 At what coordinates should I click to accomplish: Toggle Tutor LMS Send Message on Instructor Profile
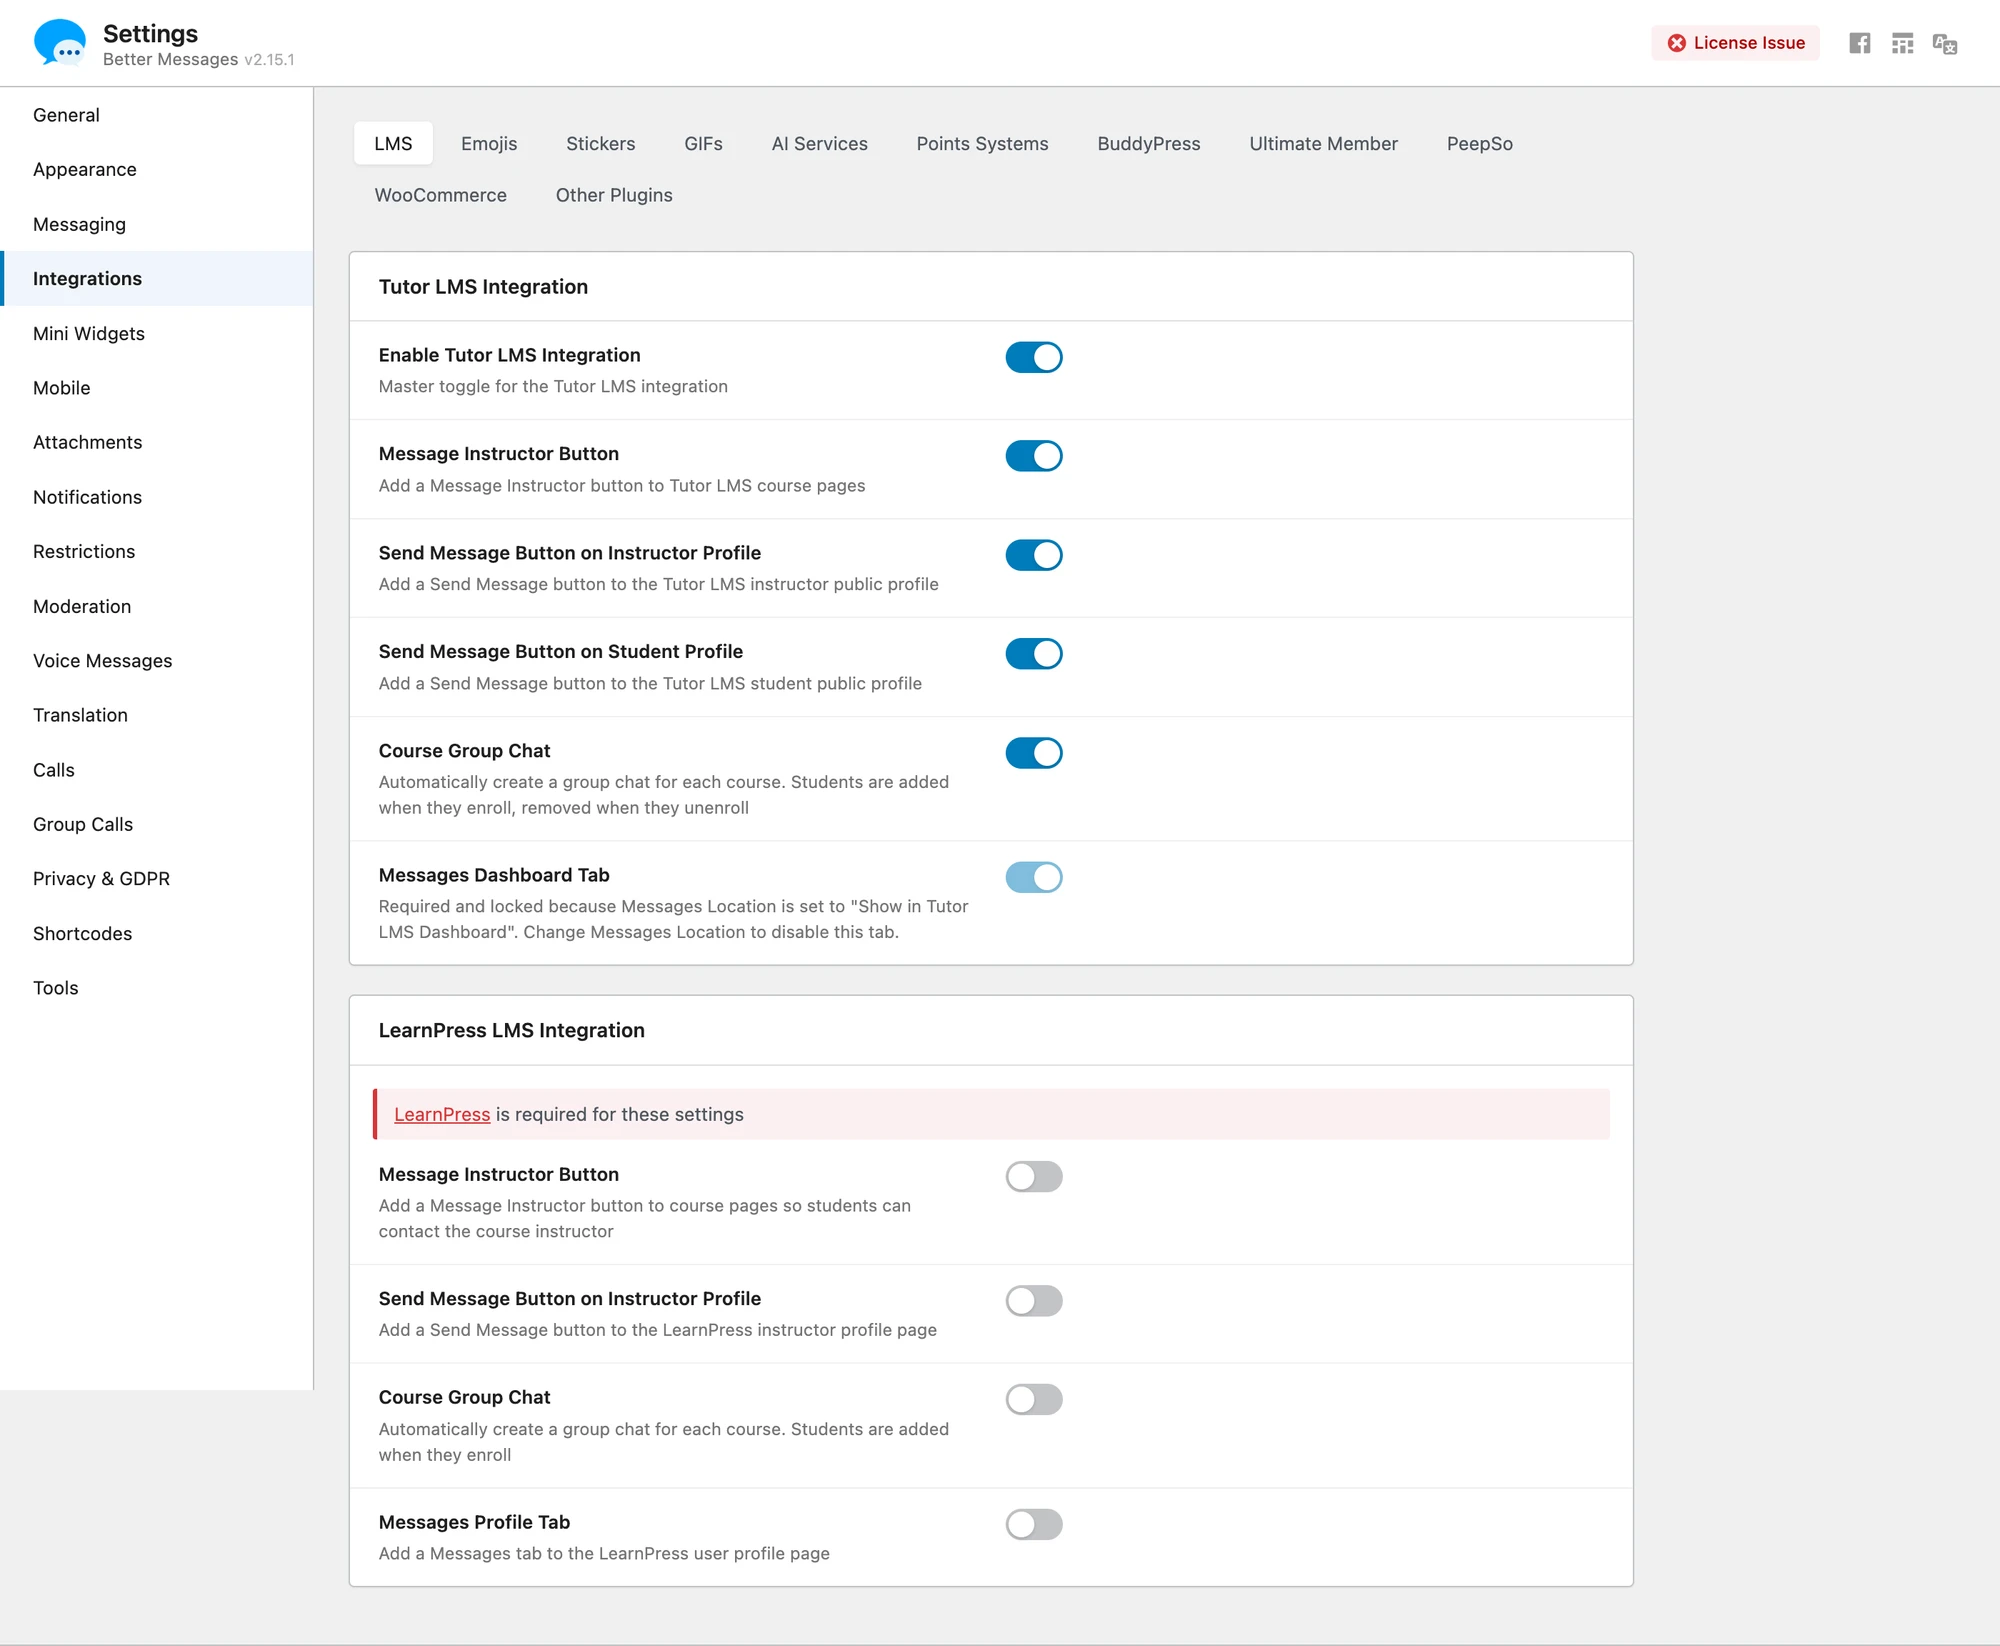point(1034,555)
